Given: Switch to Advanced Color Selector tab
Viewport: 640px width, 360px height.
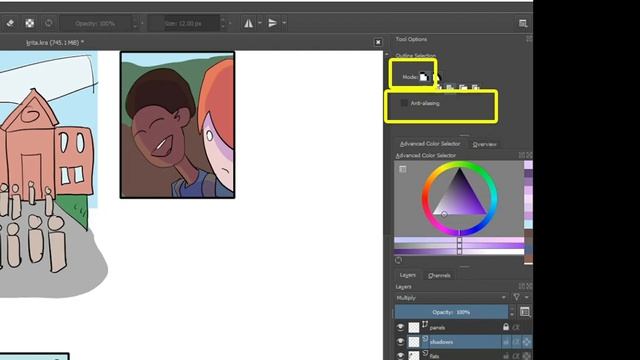Looking at the screenshot, I should 430,144.
